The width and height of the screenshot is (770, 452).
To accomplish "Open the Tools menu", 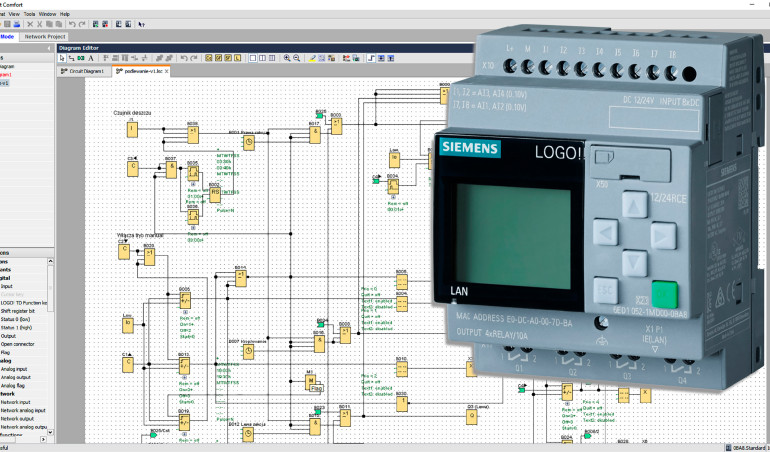I will [x=30, y=14].
